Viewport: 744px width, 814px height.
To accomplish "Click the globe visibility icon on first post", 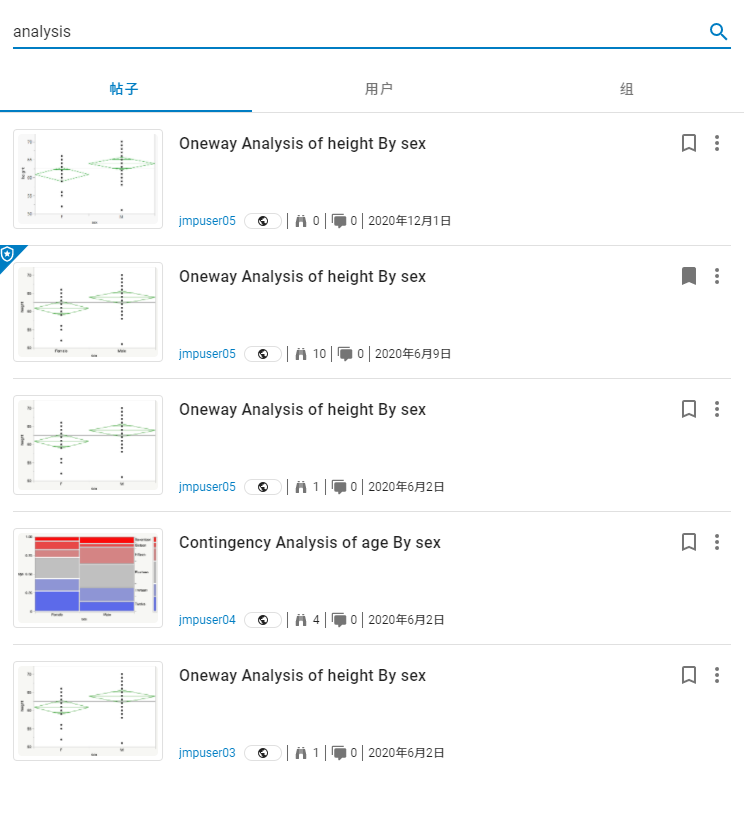I will pos(263,221).
